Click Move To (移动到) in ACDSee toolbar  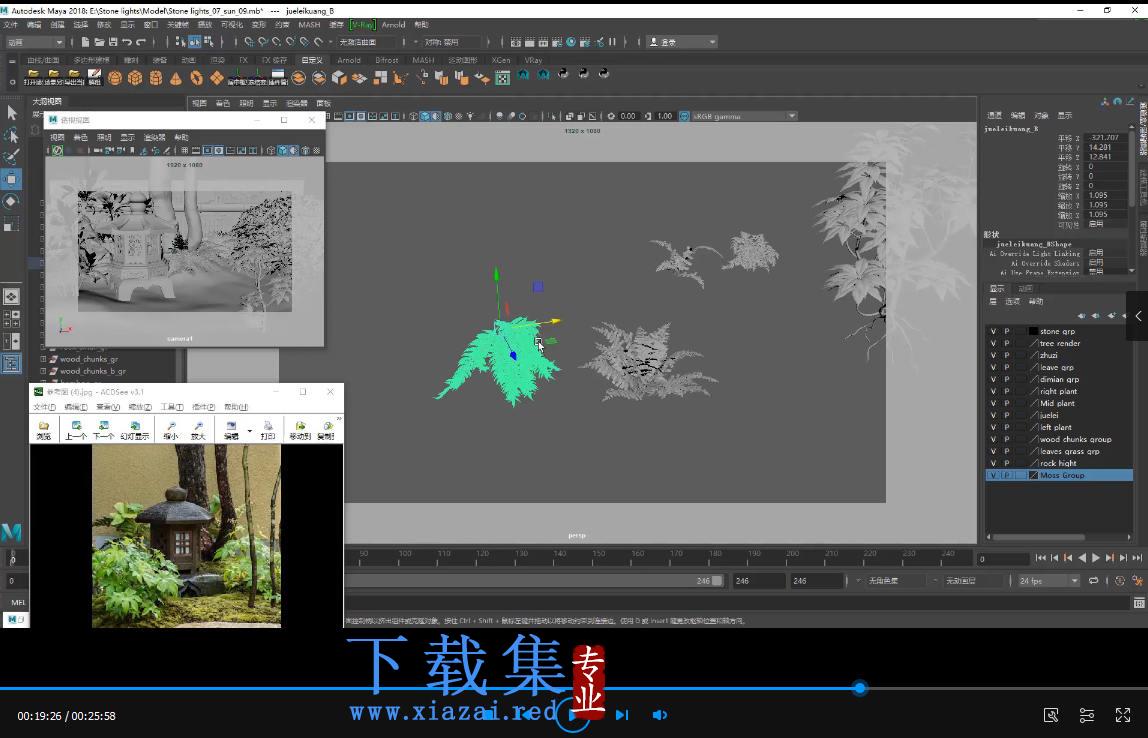[x=299, y=430]
